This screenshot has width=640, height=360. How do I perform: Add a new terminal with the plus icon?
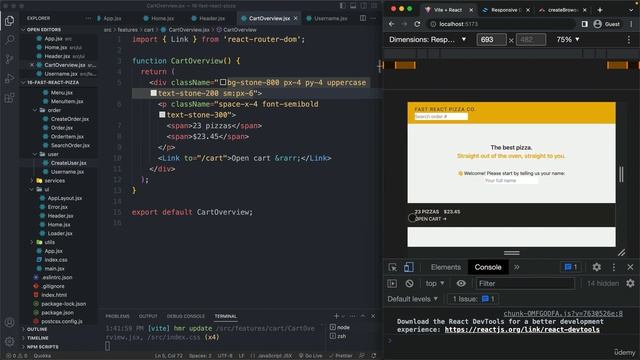pyautogui.click(x=336, y=316)
